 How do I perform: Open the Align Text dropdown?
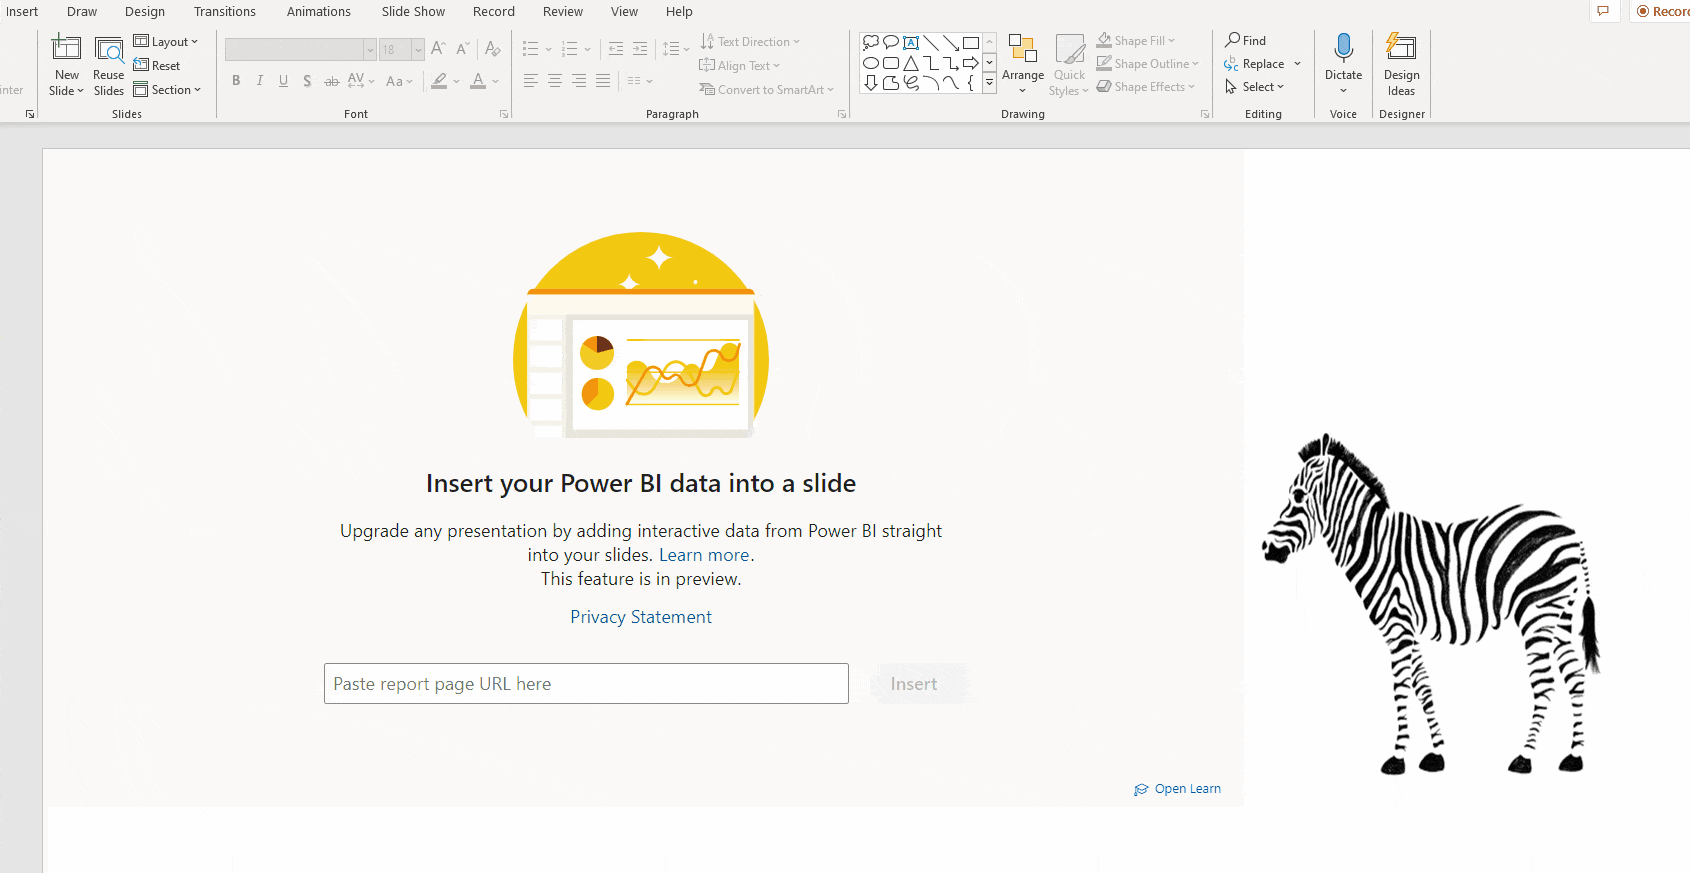click(739, 66)
